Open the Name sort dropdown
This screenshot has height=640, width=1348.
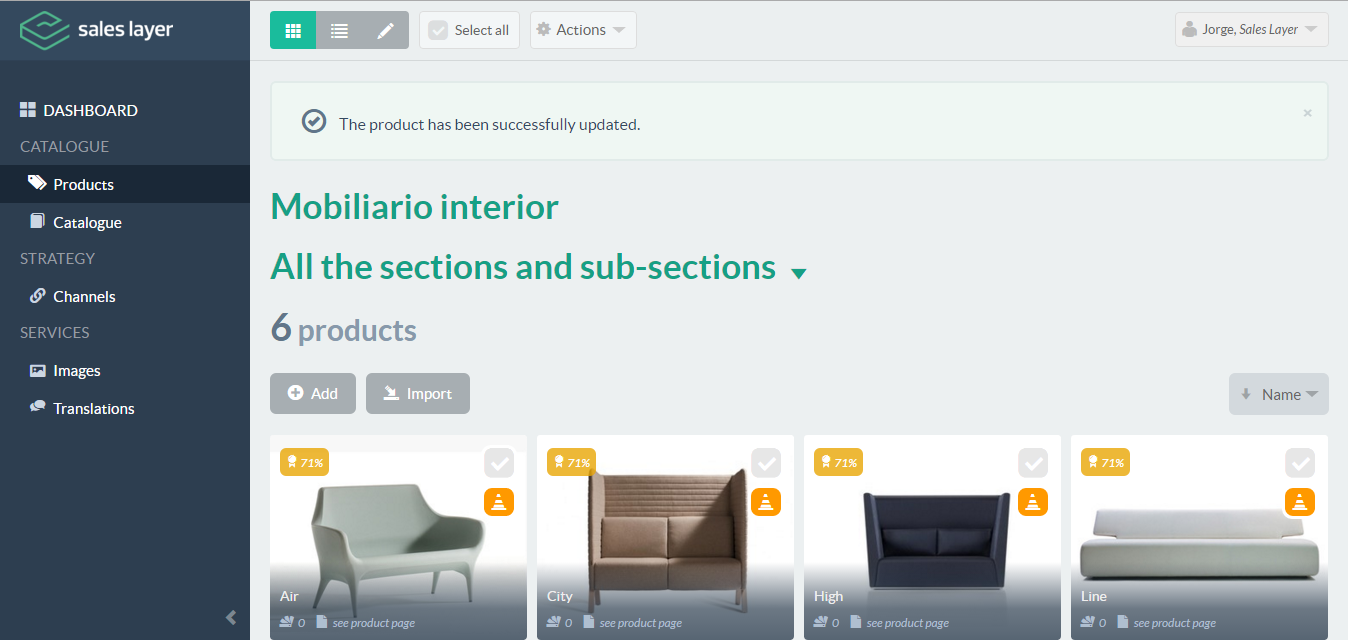[1279, 394]
